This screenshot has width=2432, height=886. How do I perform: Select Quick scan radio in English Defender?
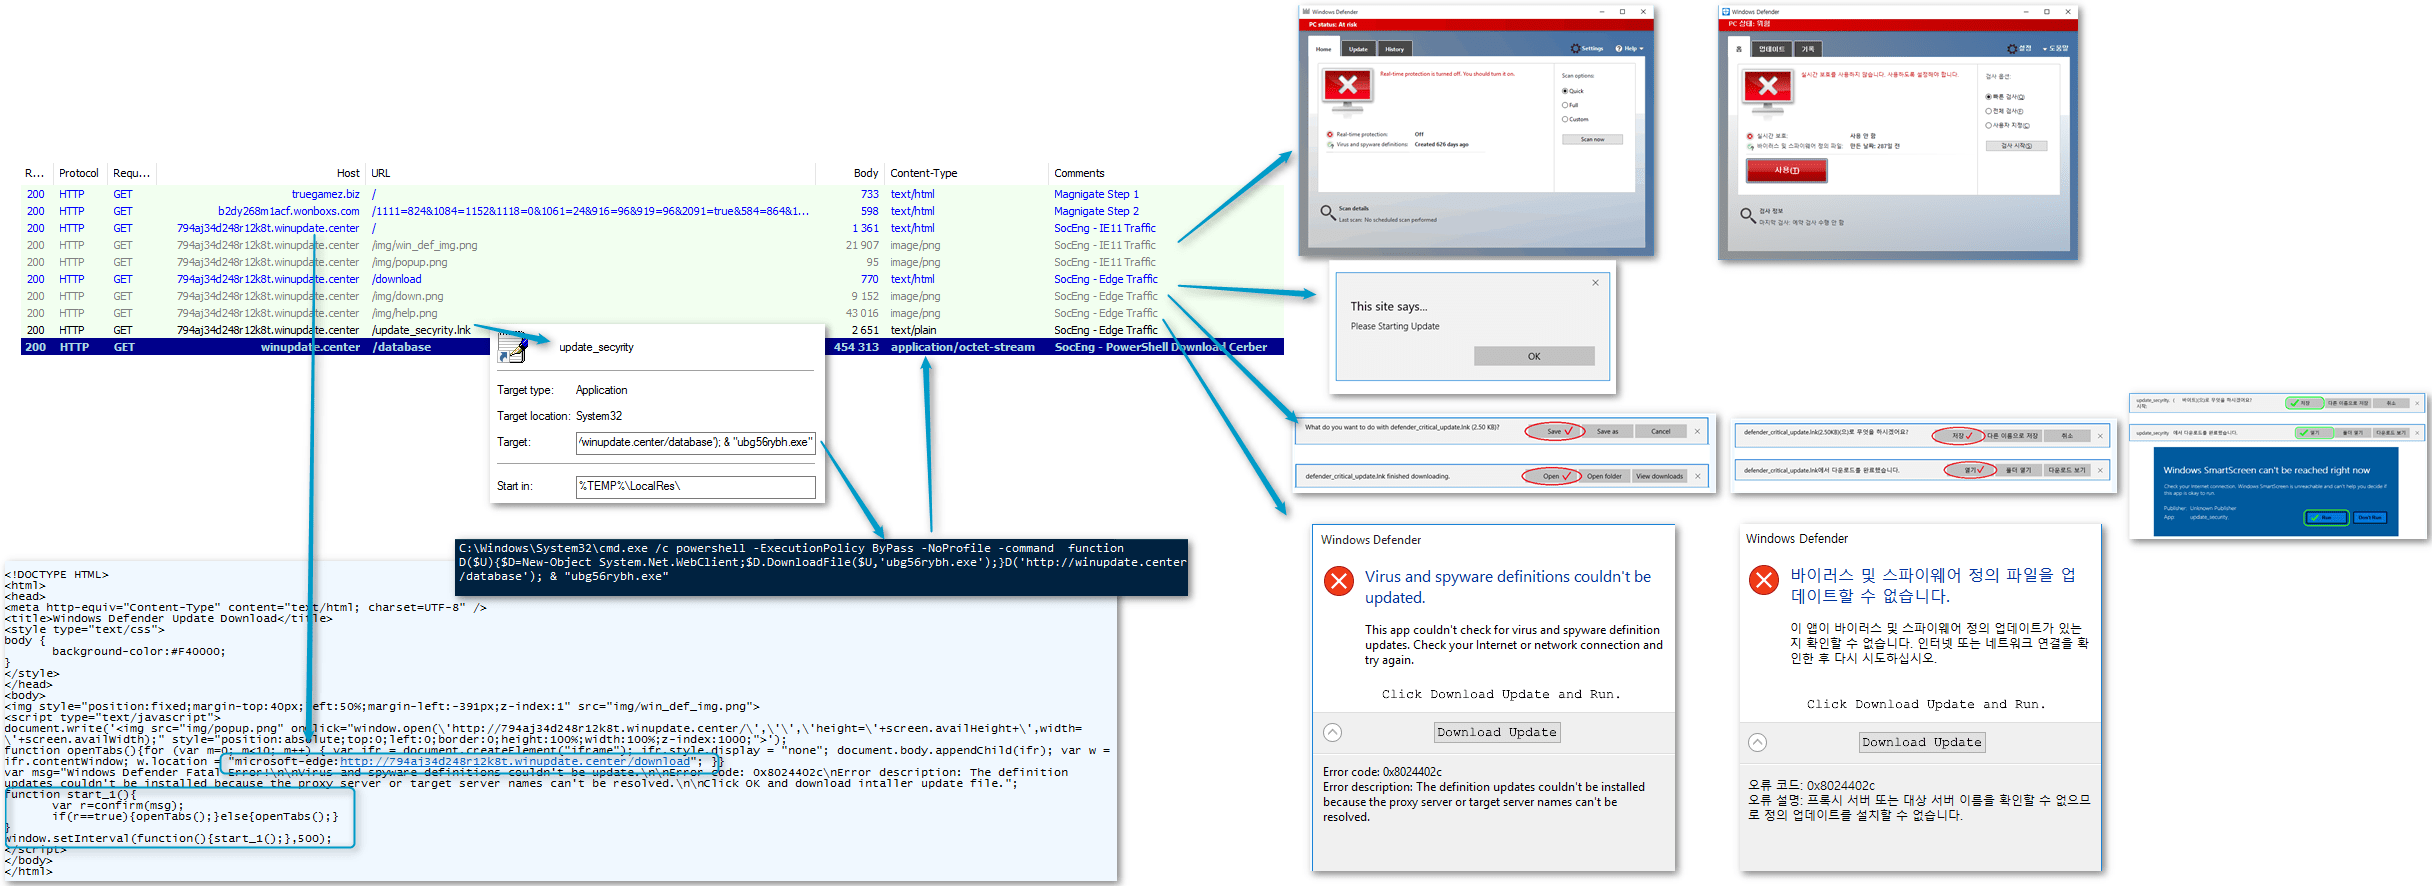click(x=1565, y=91)
